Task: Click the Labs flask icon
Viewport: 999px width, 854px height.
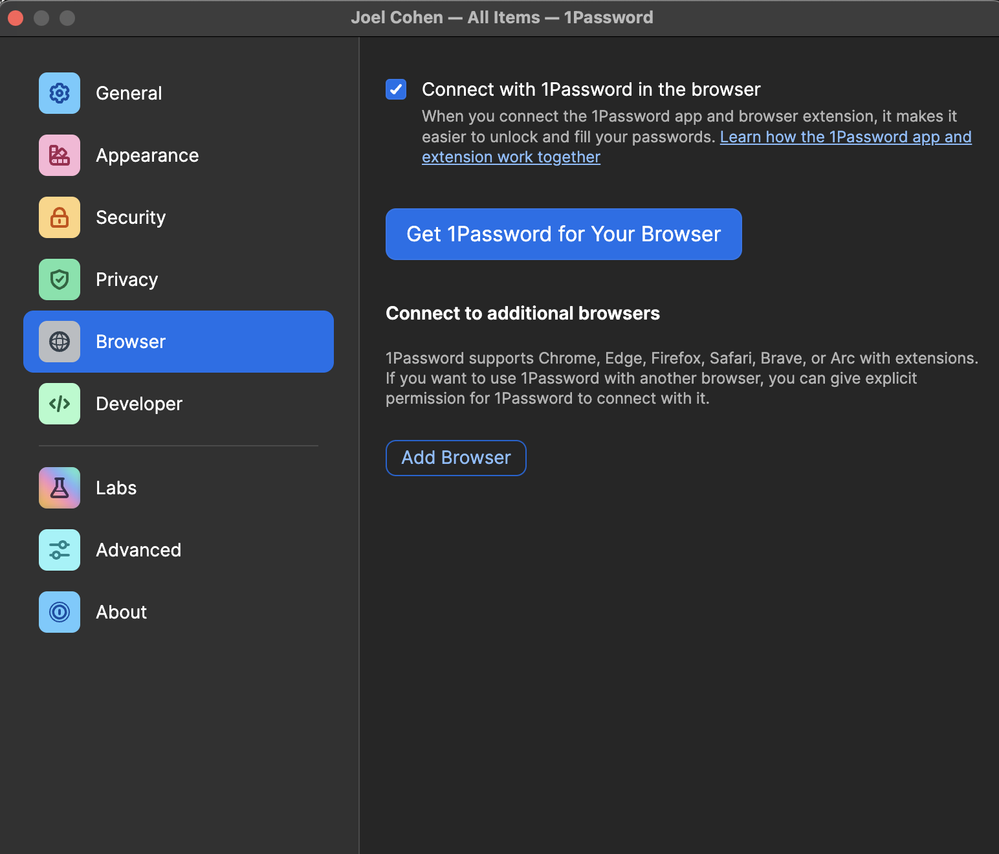Action: click(x=59, y=488)
